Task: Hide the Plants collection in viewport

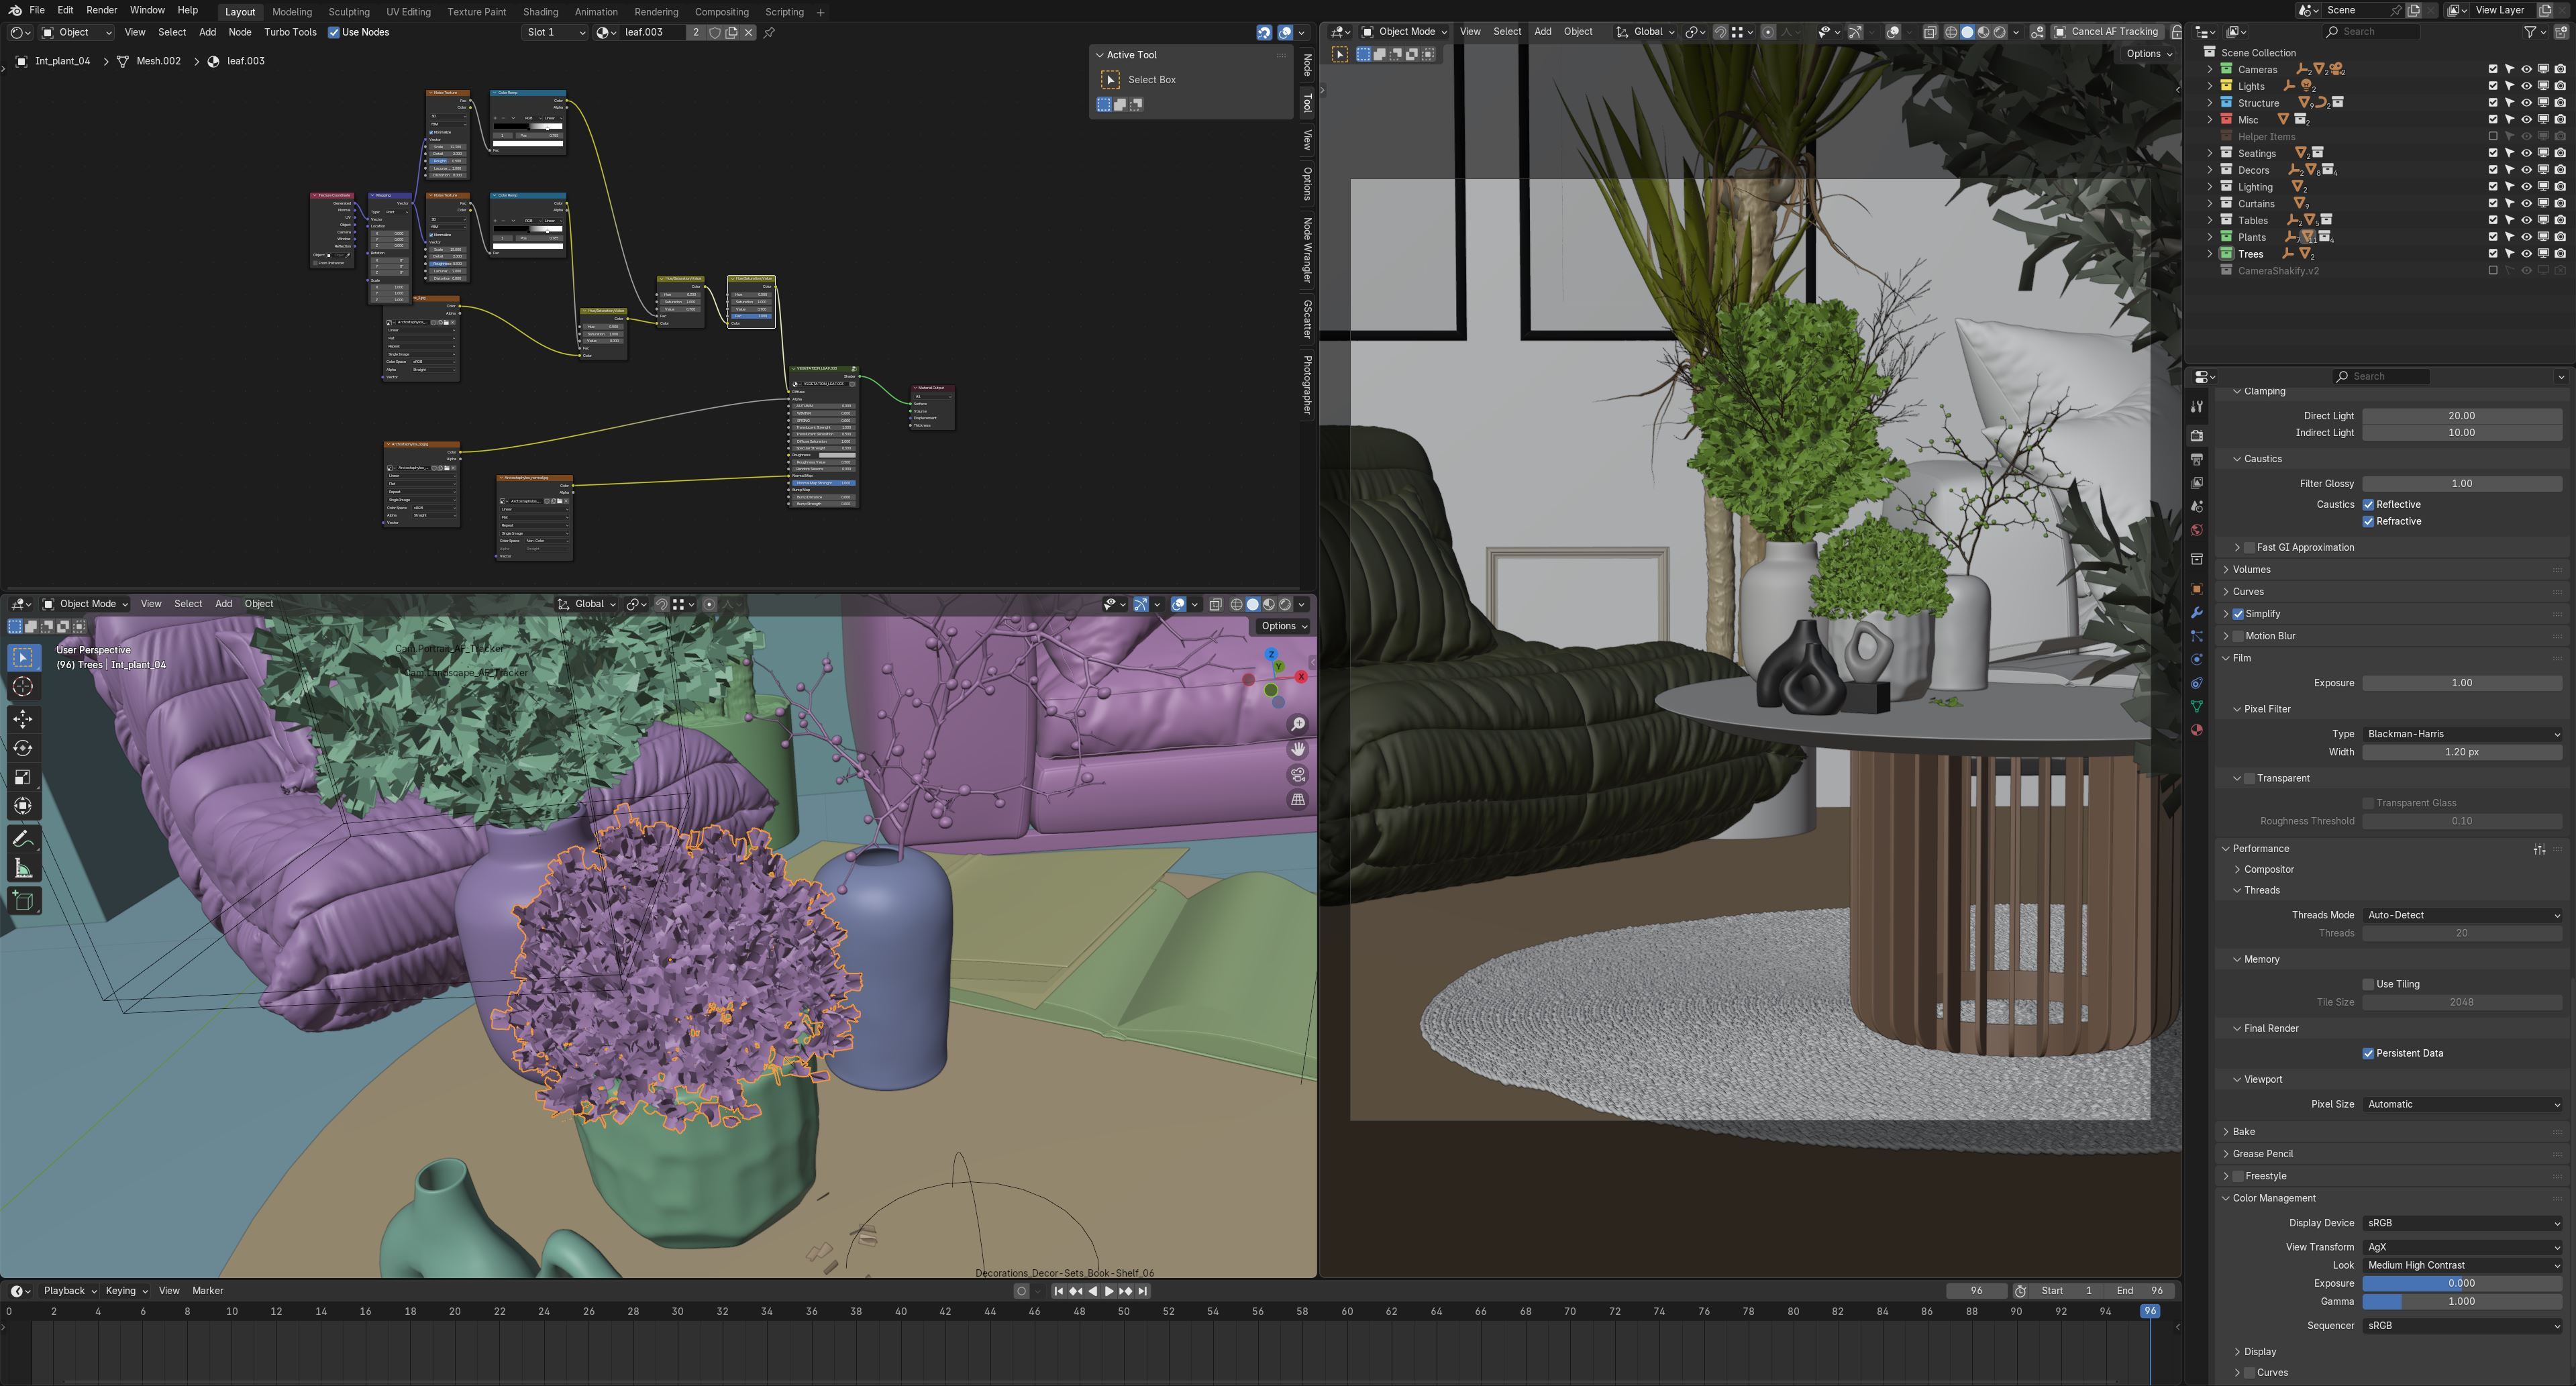Action: [x=2526, y=237]
